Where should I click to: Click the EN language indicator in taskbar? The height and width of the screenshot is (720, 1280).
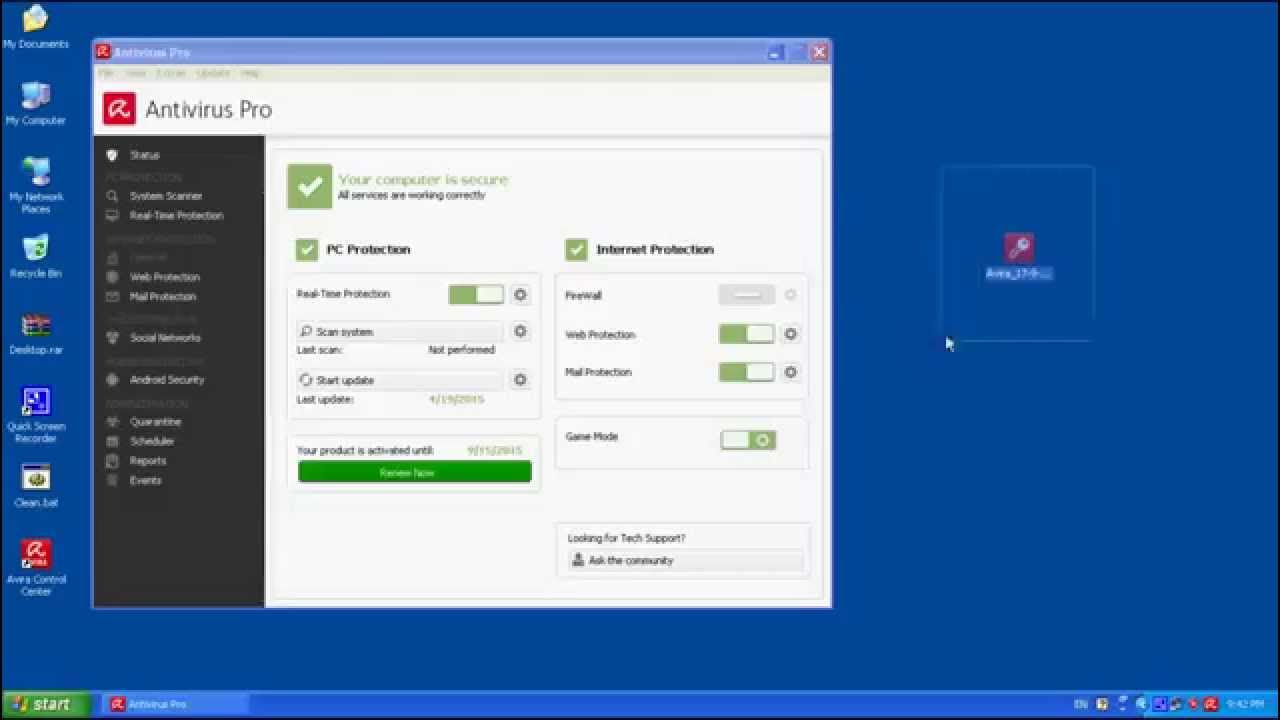point(1081,704)
